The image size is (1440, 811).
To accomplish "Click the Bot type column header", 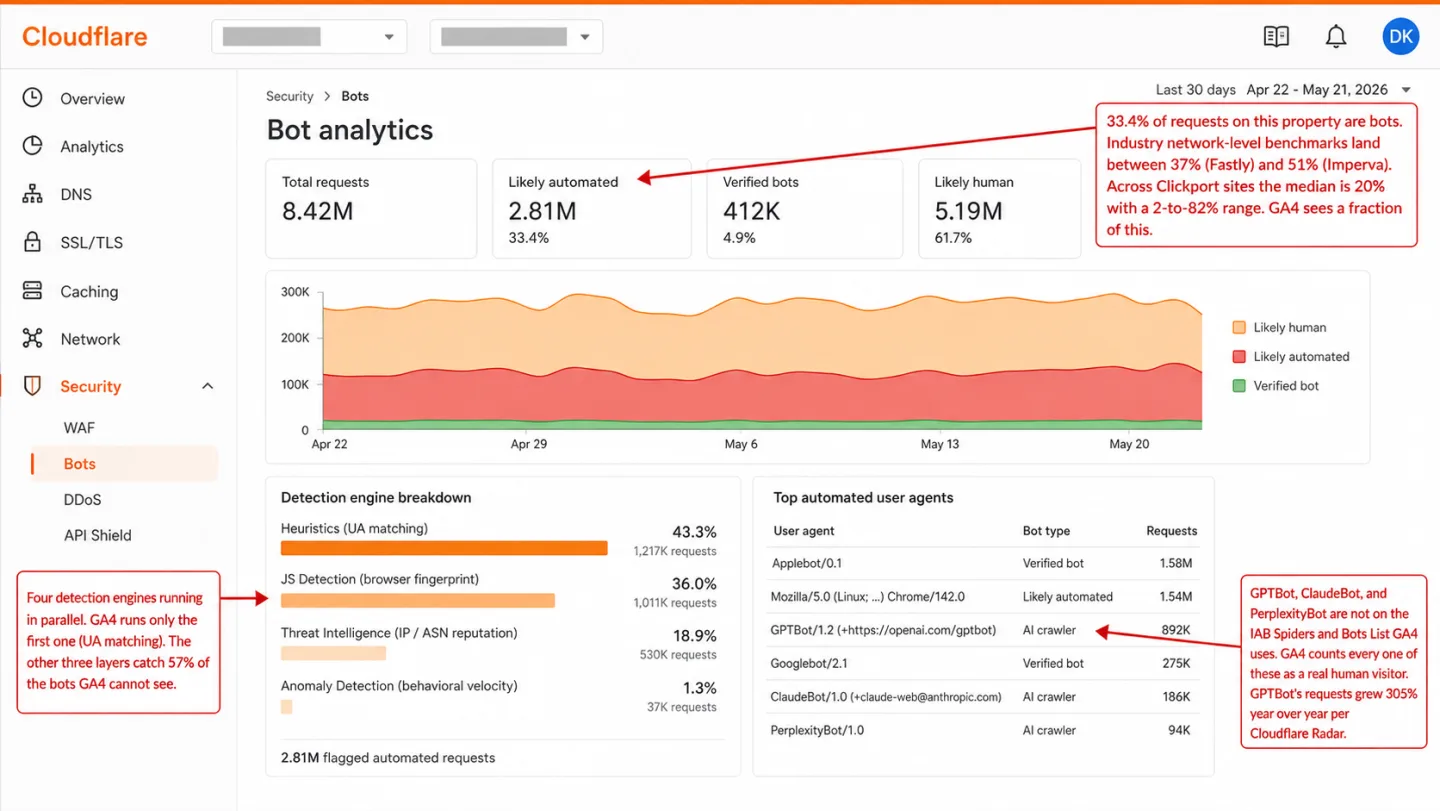I will pos(1046,531).
